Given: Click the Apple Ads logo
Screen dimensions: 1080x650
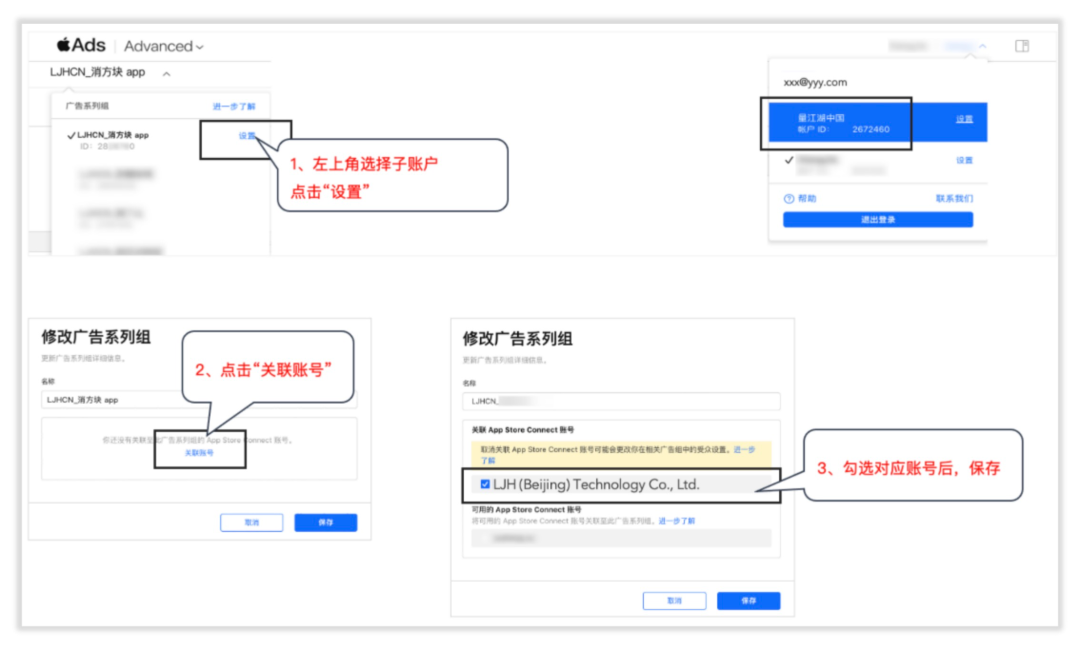Looking at the screenshot, I should 81,45.
